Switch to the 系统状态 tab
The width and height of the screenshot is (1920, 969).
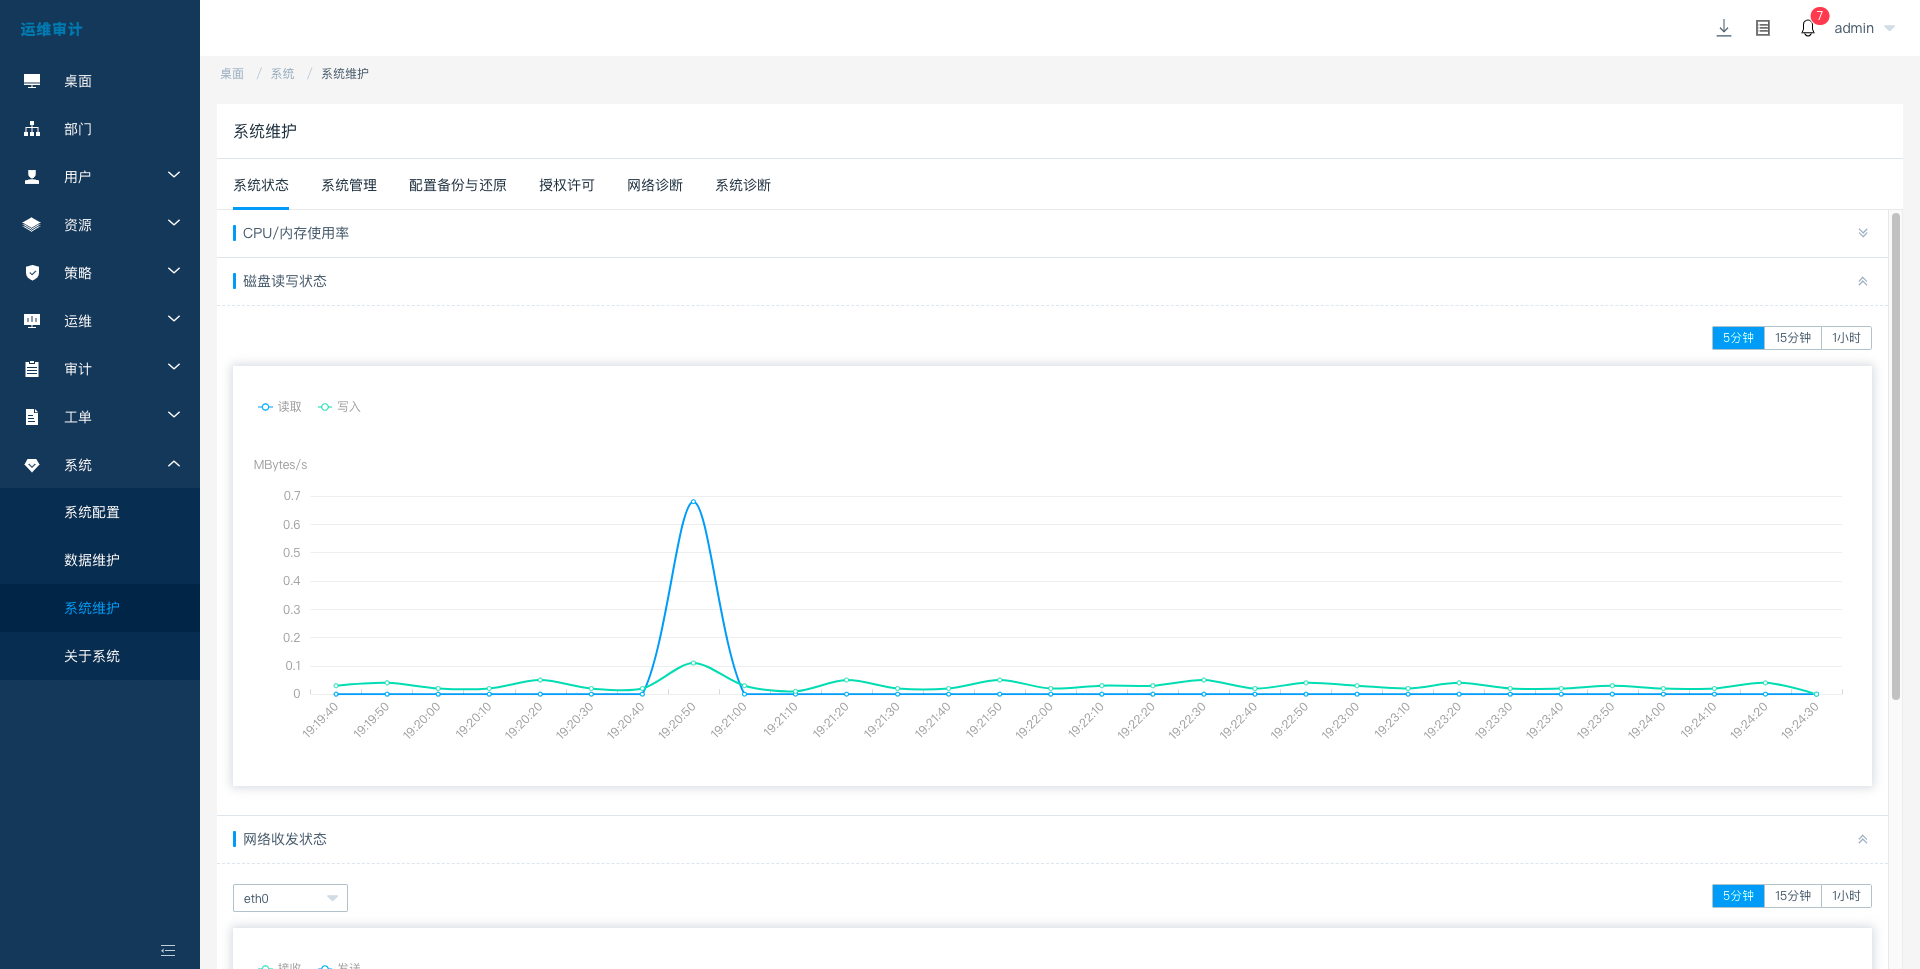point(261,185)
